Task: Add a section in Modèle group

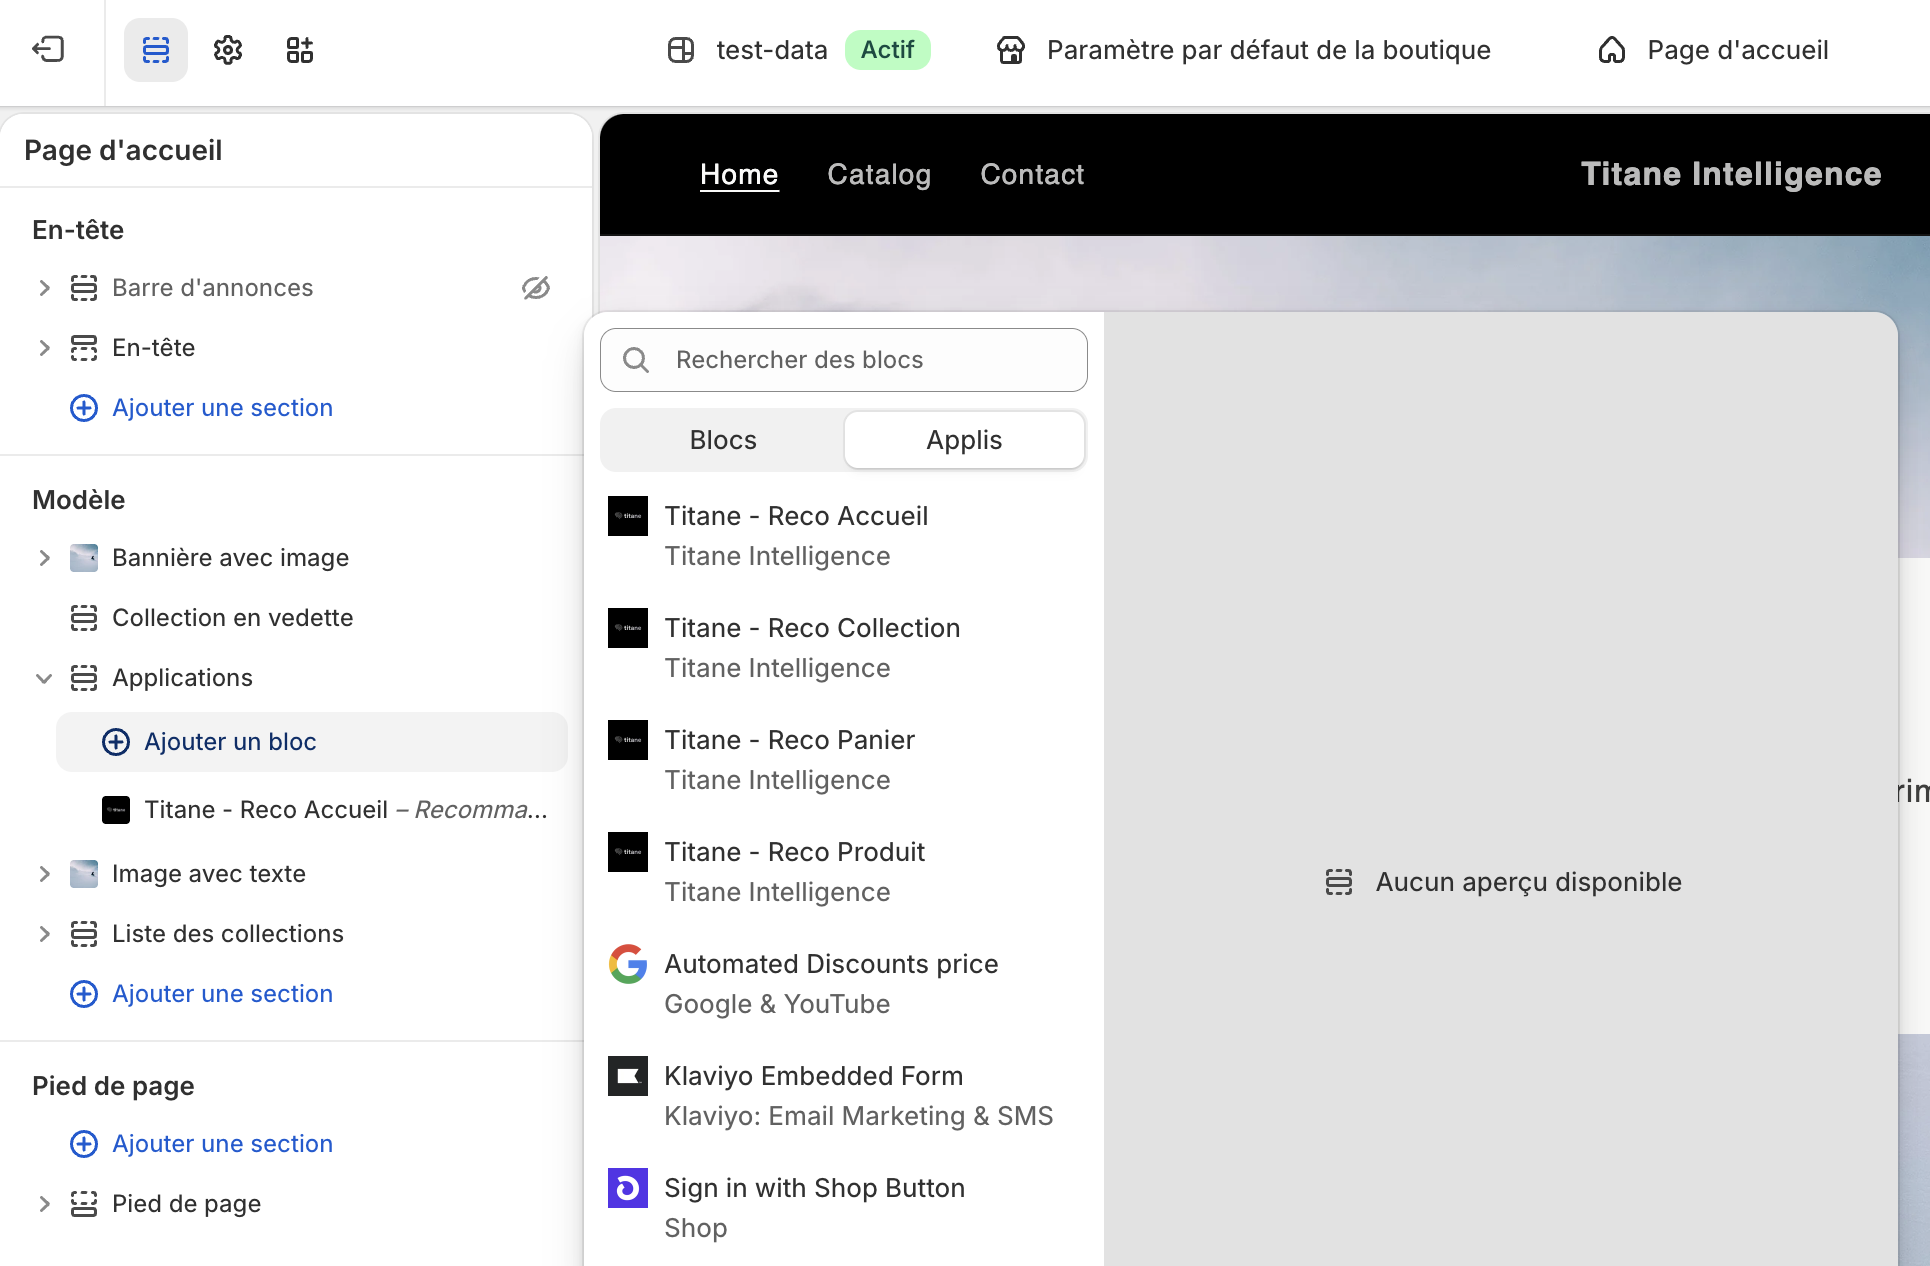Action: coord(202,994)
